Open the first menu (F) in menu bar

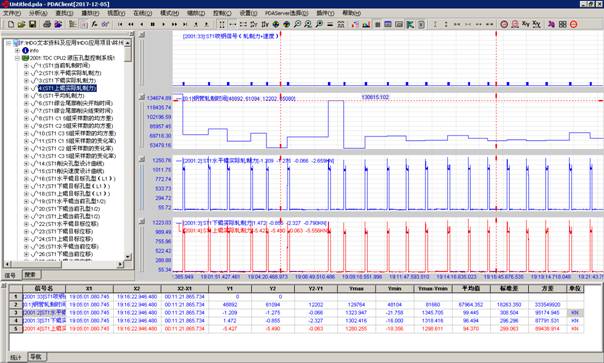(x=12, y=13)
